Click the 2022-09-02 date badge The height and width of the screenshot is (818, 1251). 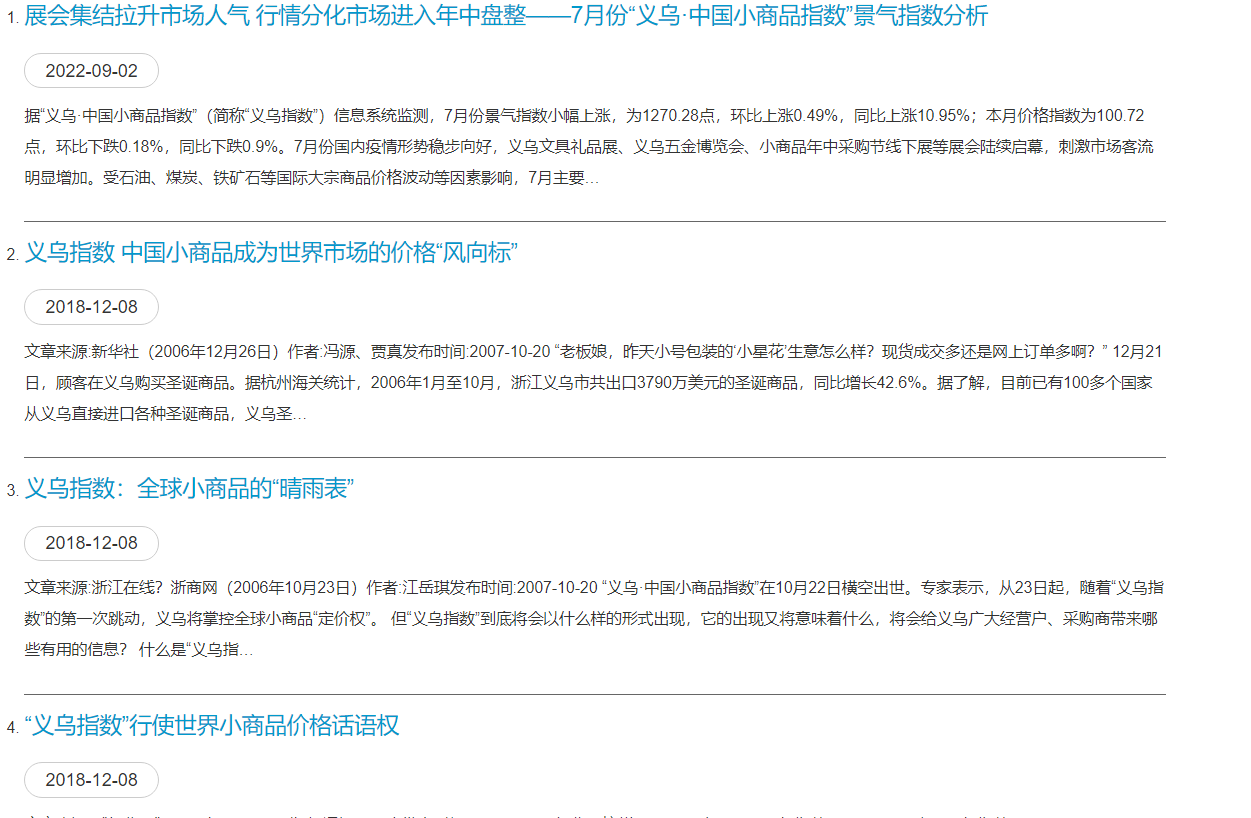click(x=91, y=71)
